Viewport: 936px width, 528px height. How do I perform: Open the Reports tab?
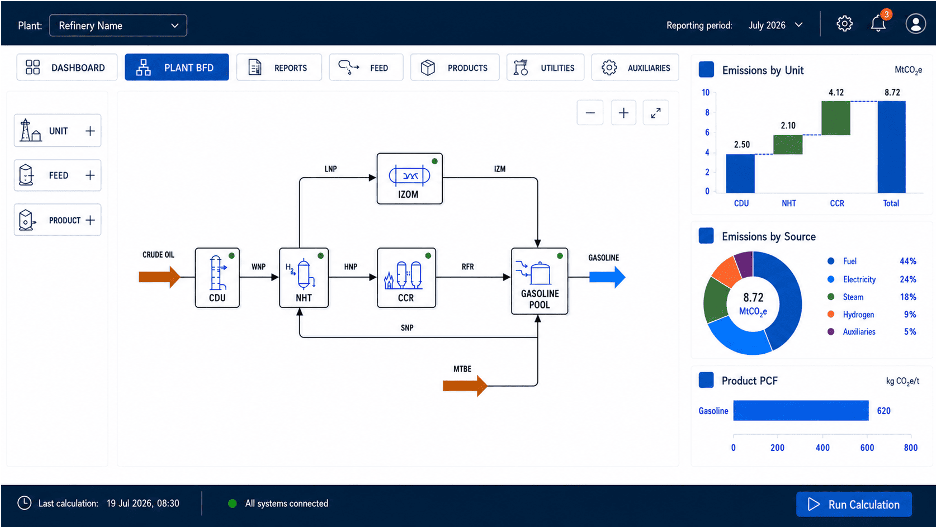coord(279,67)
